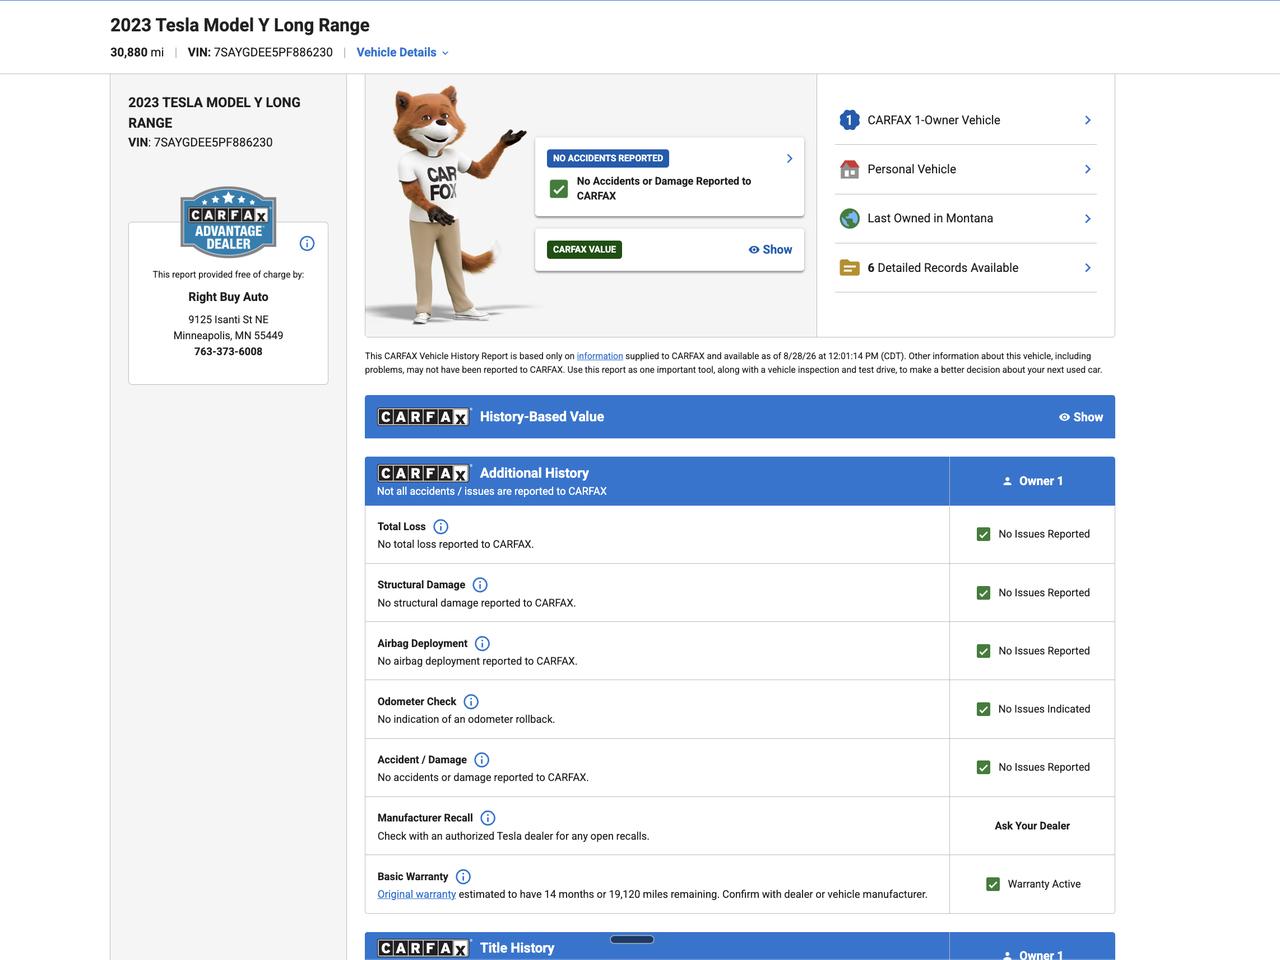Click the info icon next to Odometer Check
Image resolution: width=1280 pixels, height=960 pixels.
point(471,702)
